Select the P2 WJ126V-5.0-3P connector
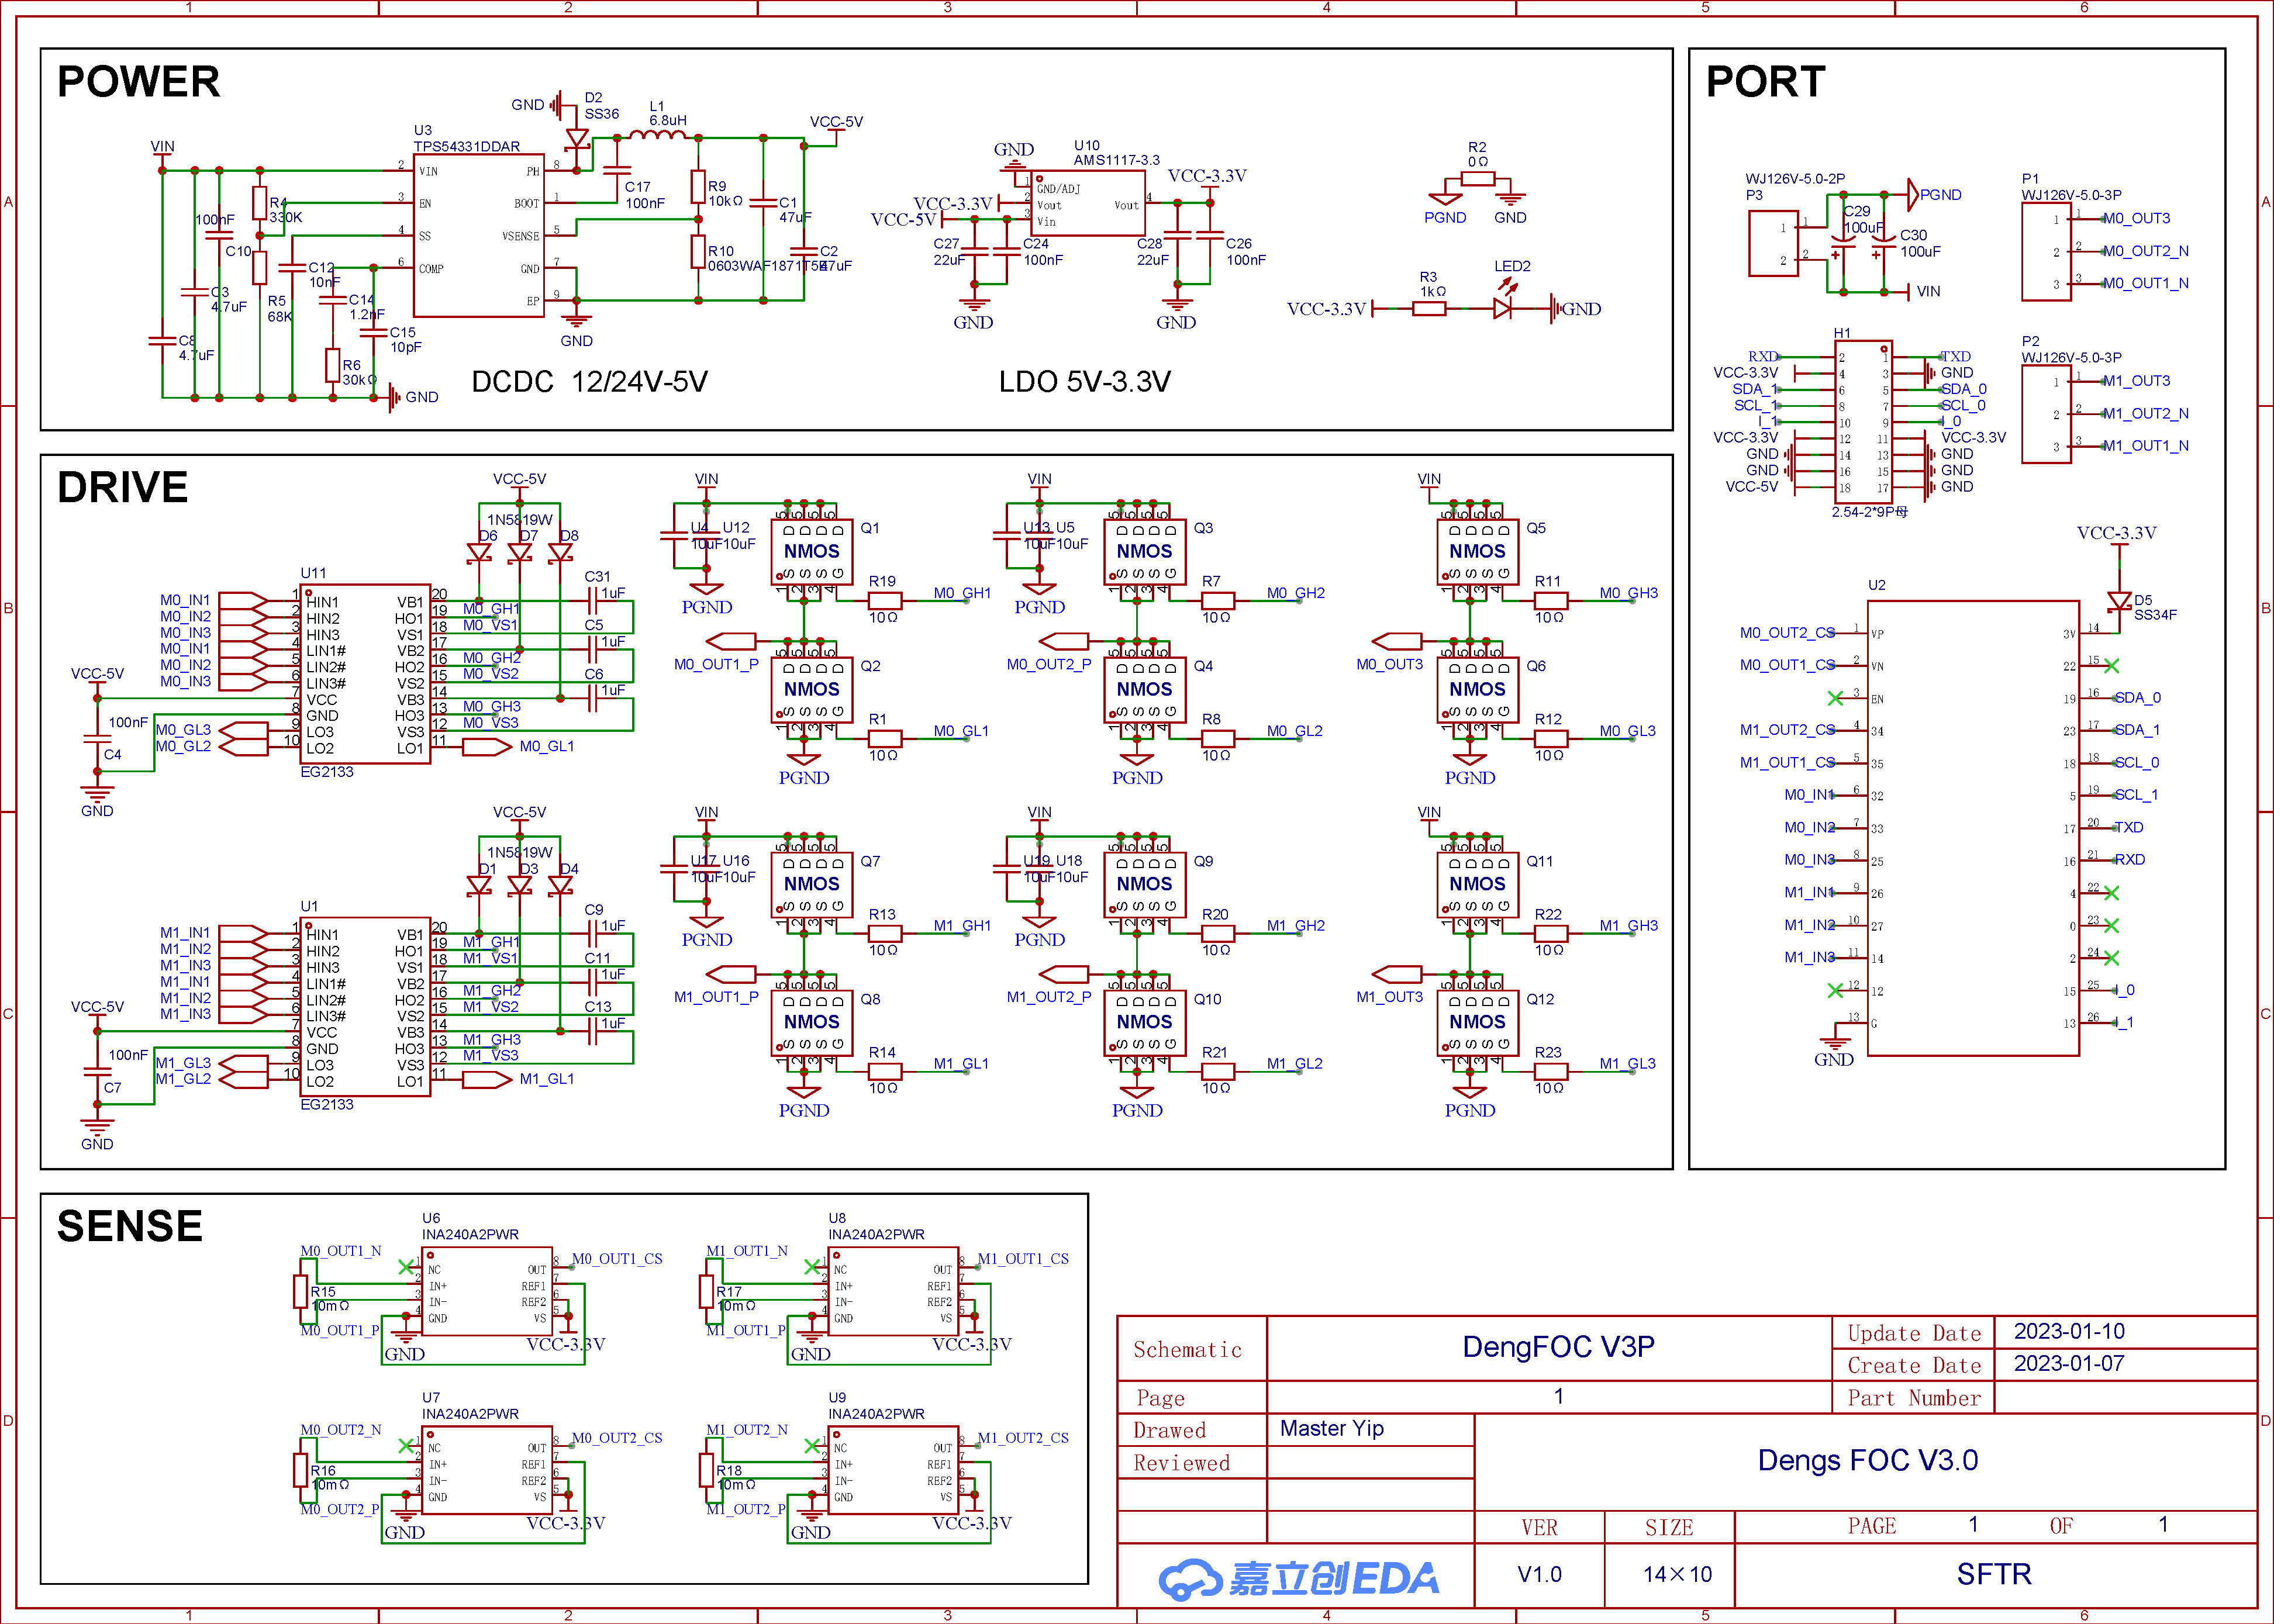Screen dimensions: 2274x1624 (x=2047, y=415)
